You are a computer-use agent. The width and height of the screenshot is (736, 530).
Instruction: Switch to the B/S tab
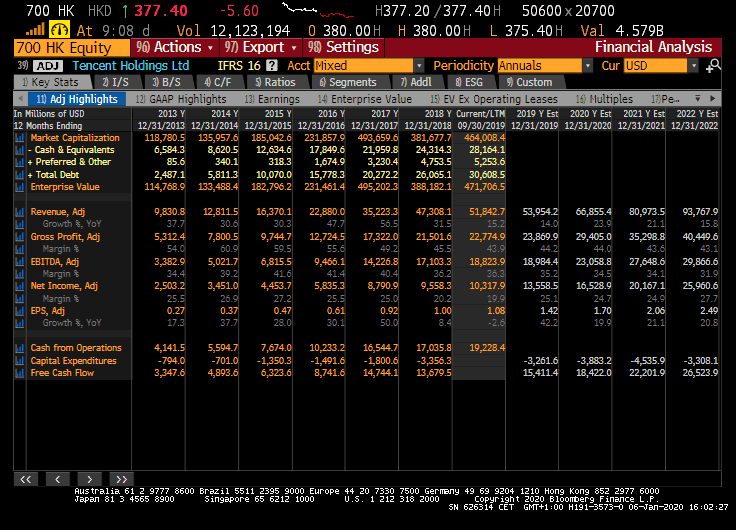click(x=166, y=82)
